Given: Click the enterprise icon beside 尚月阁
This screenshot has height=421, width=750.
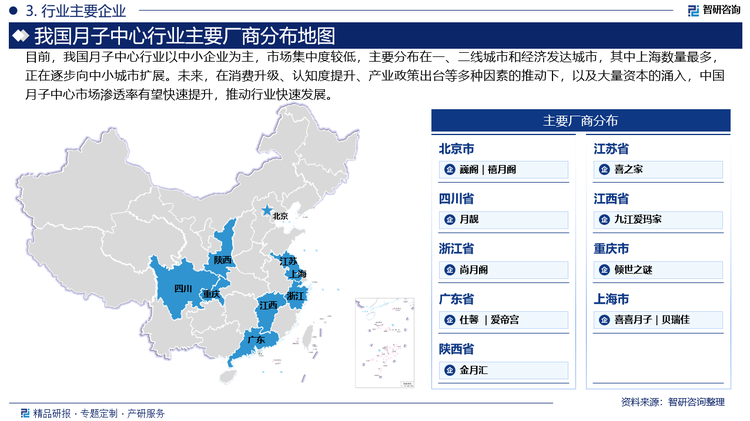Looking at the screenshot, I should click(450, 270).
